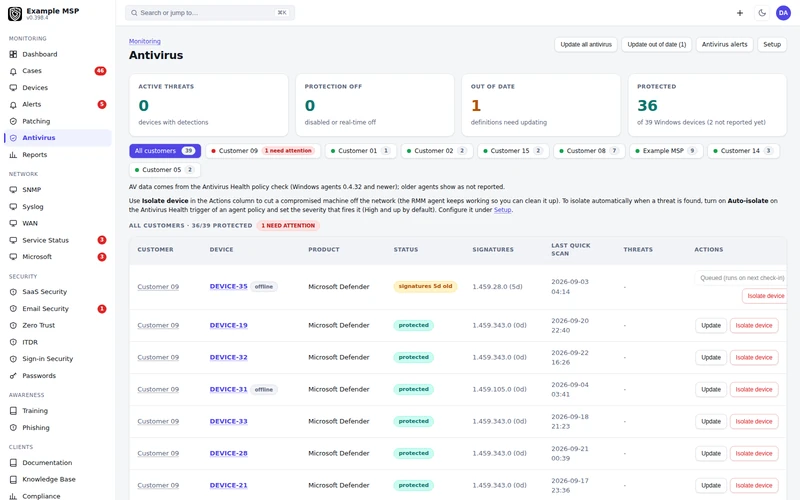Image resolution: width=800 pixels, height=500 pixels.
Task: Click the Zero Trust icon
Action: coord(13,326)
